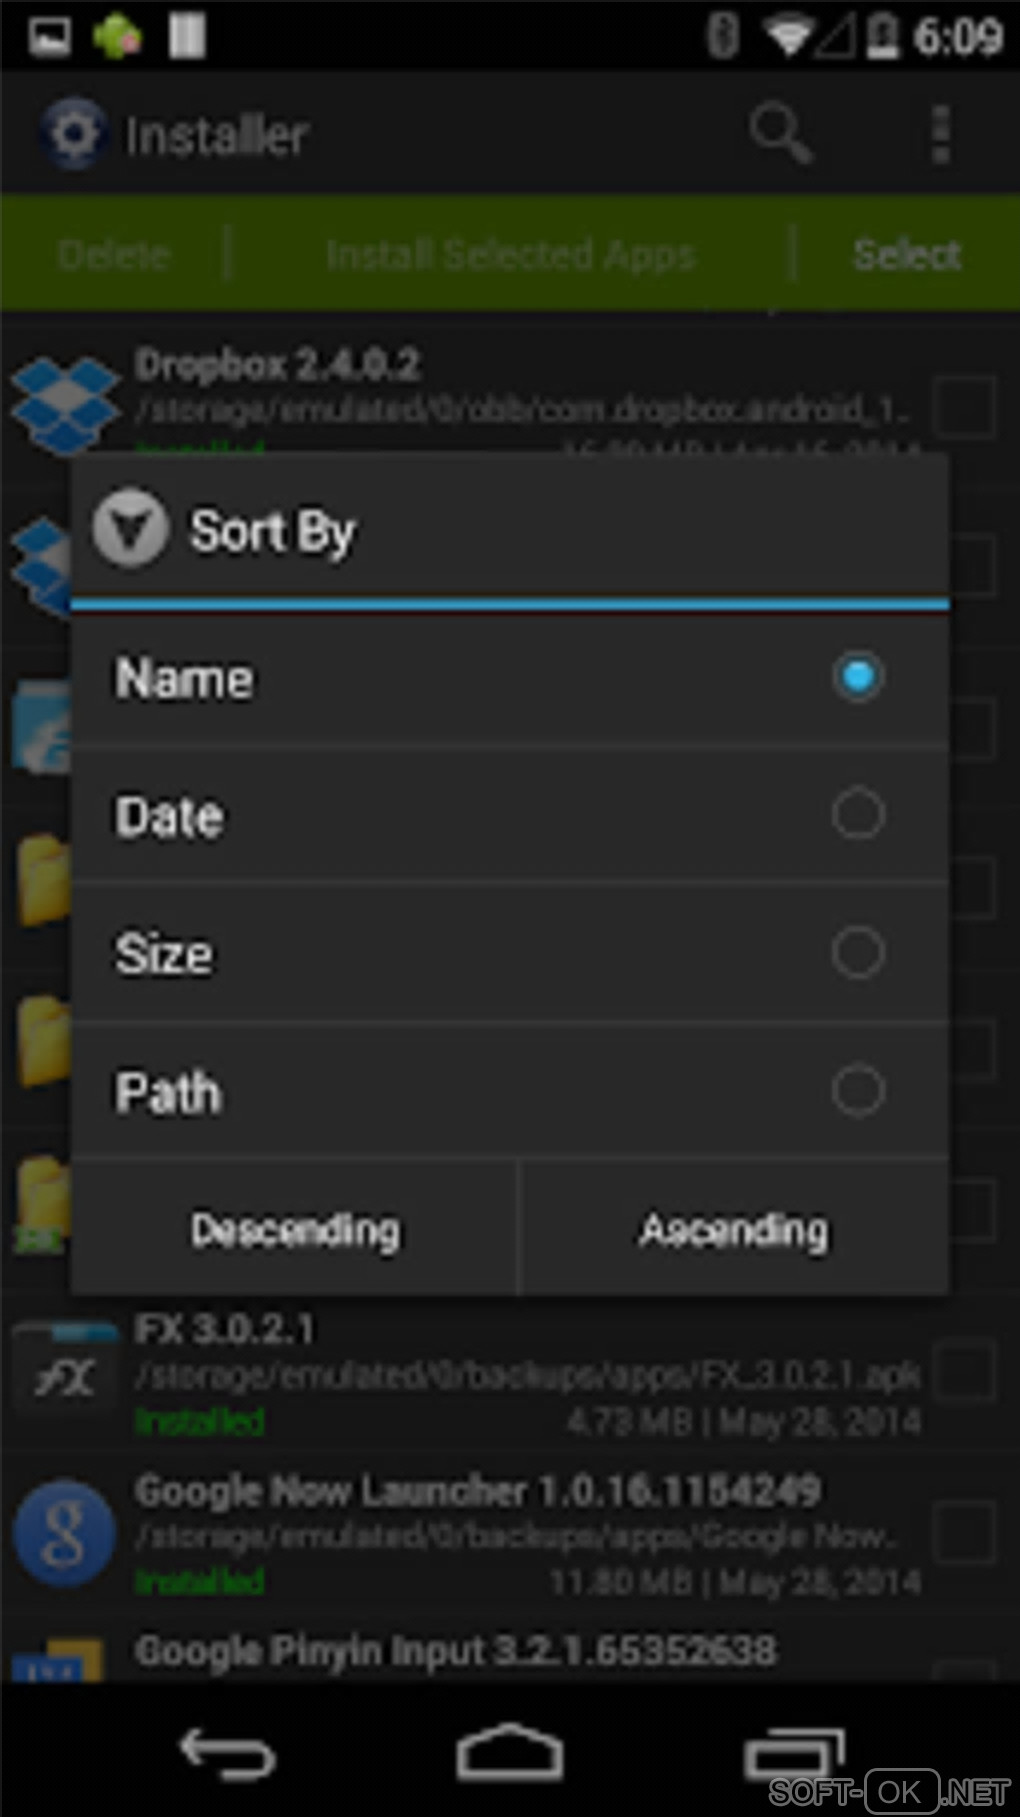Check the FX 3.0.2.1 checkbox
This screenshot has height=1817, width=1020.
[x=966, y=1373]
